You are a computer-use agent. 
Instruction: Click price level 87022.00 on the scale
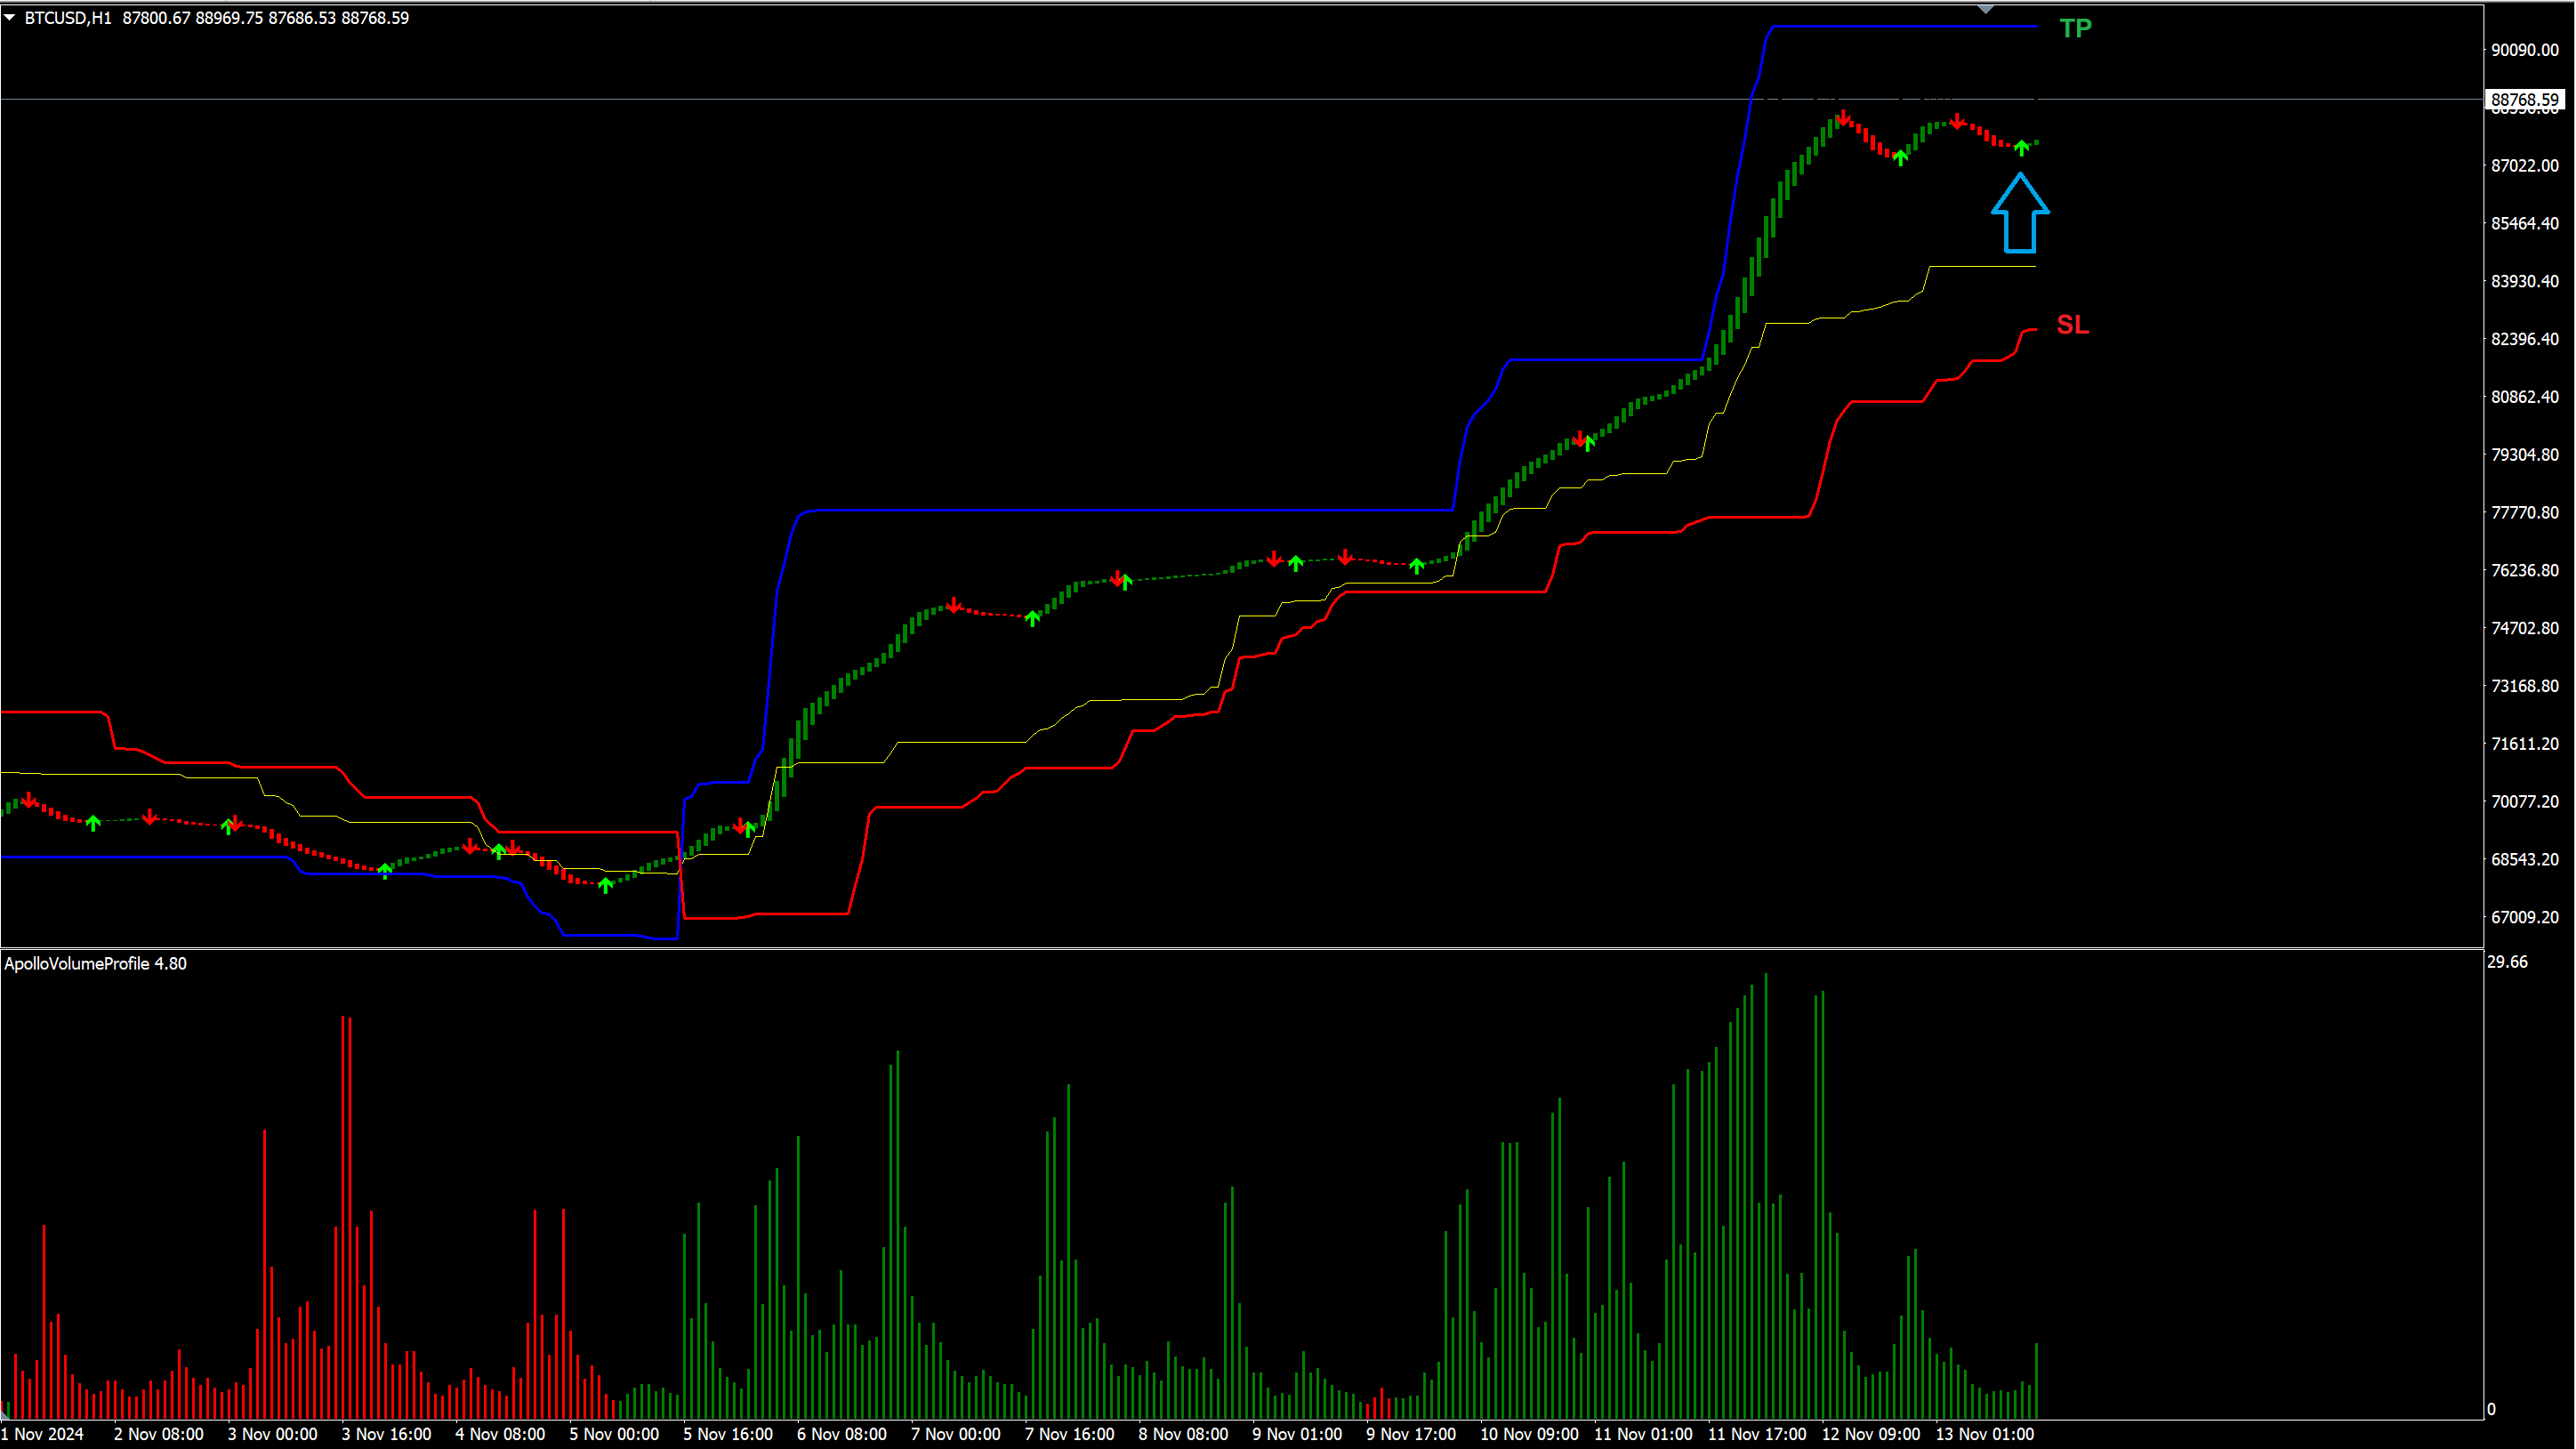[x=2524, y=166]
